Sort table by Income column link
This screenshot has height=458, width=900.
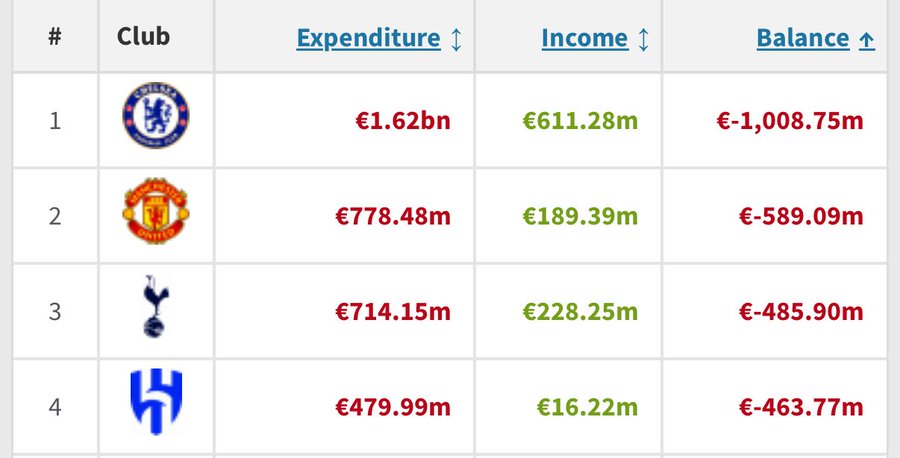(x=584, y=39)
